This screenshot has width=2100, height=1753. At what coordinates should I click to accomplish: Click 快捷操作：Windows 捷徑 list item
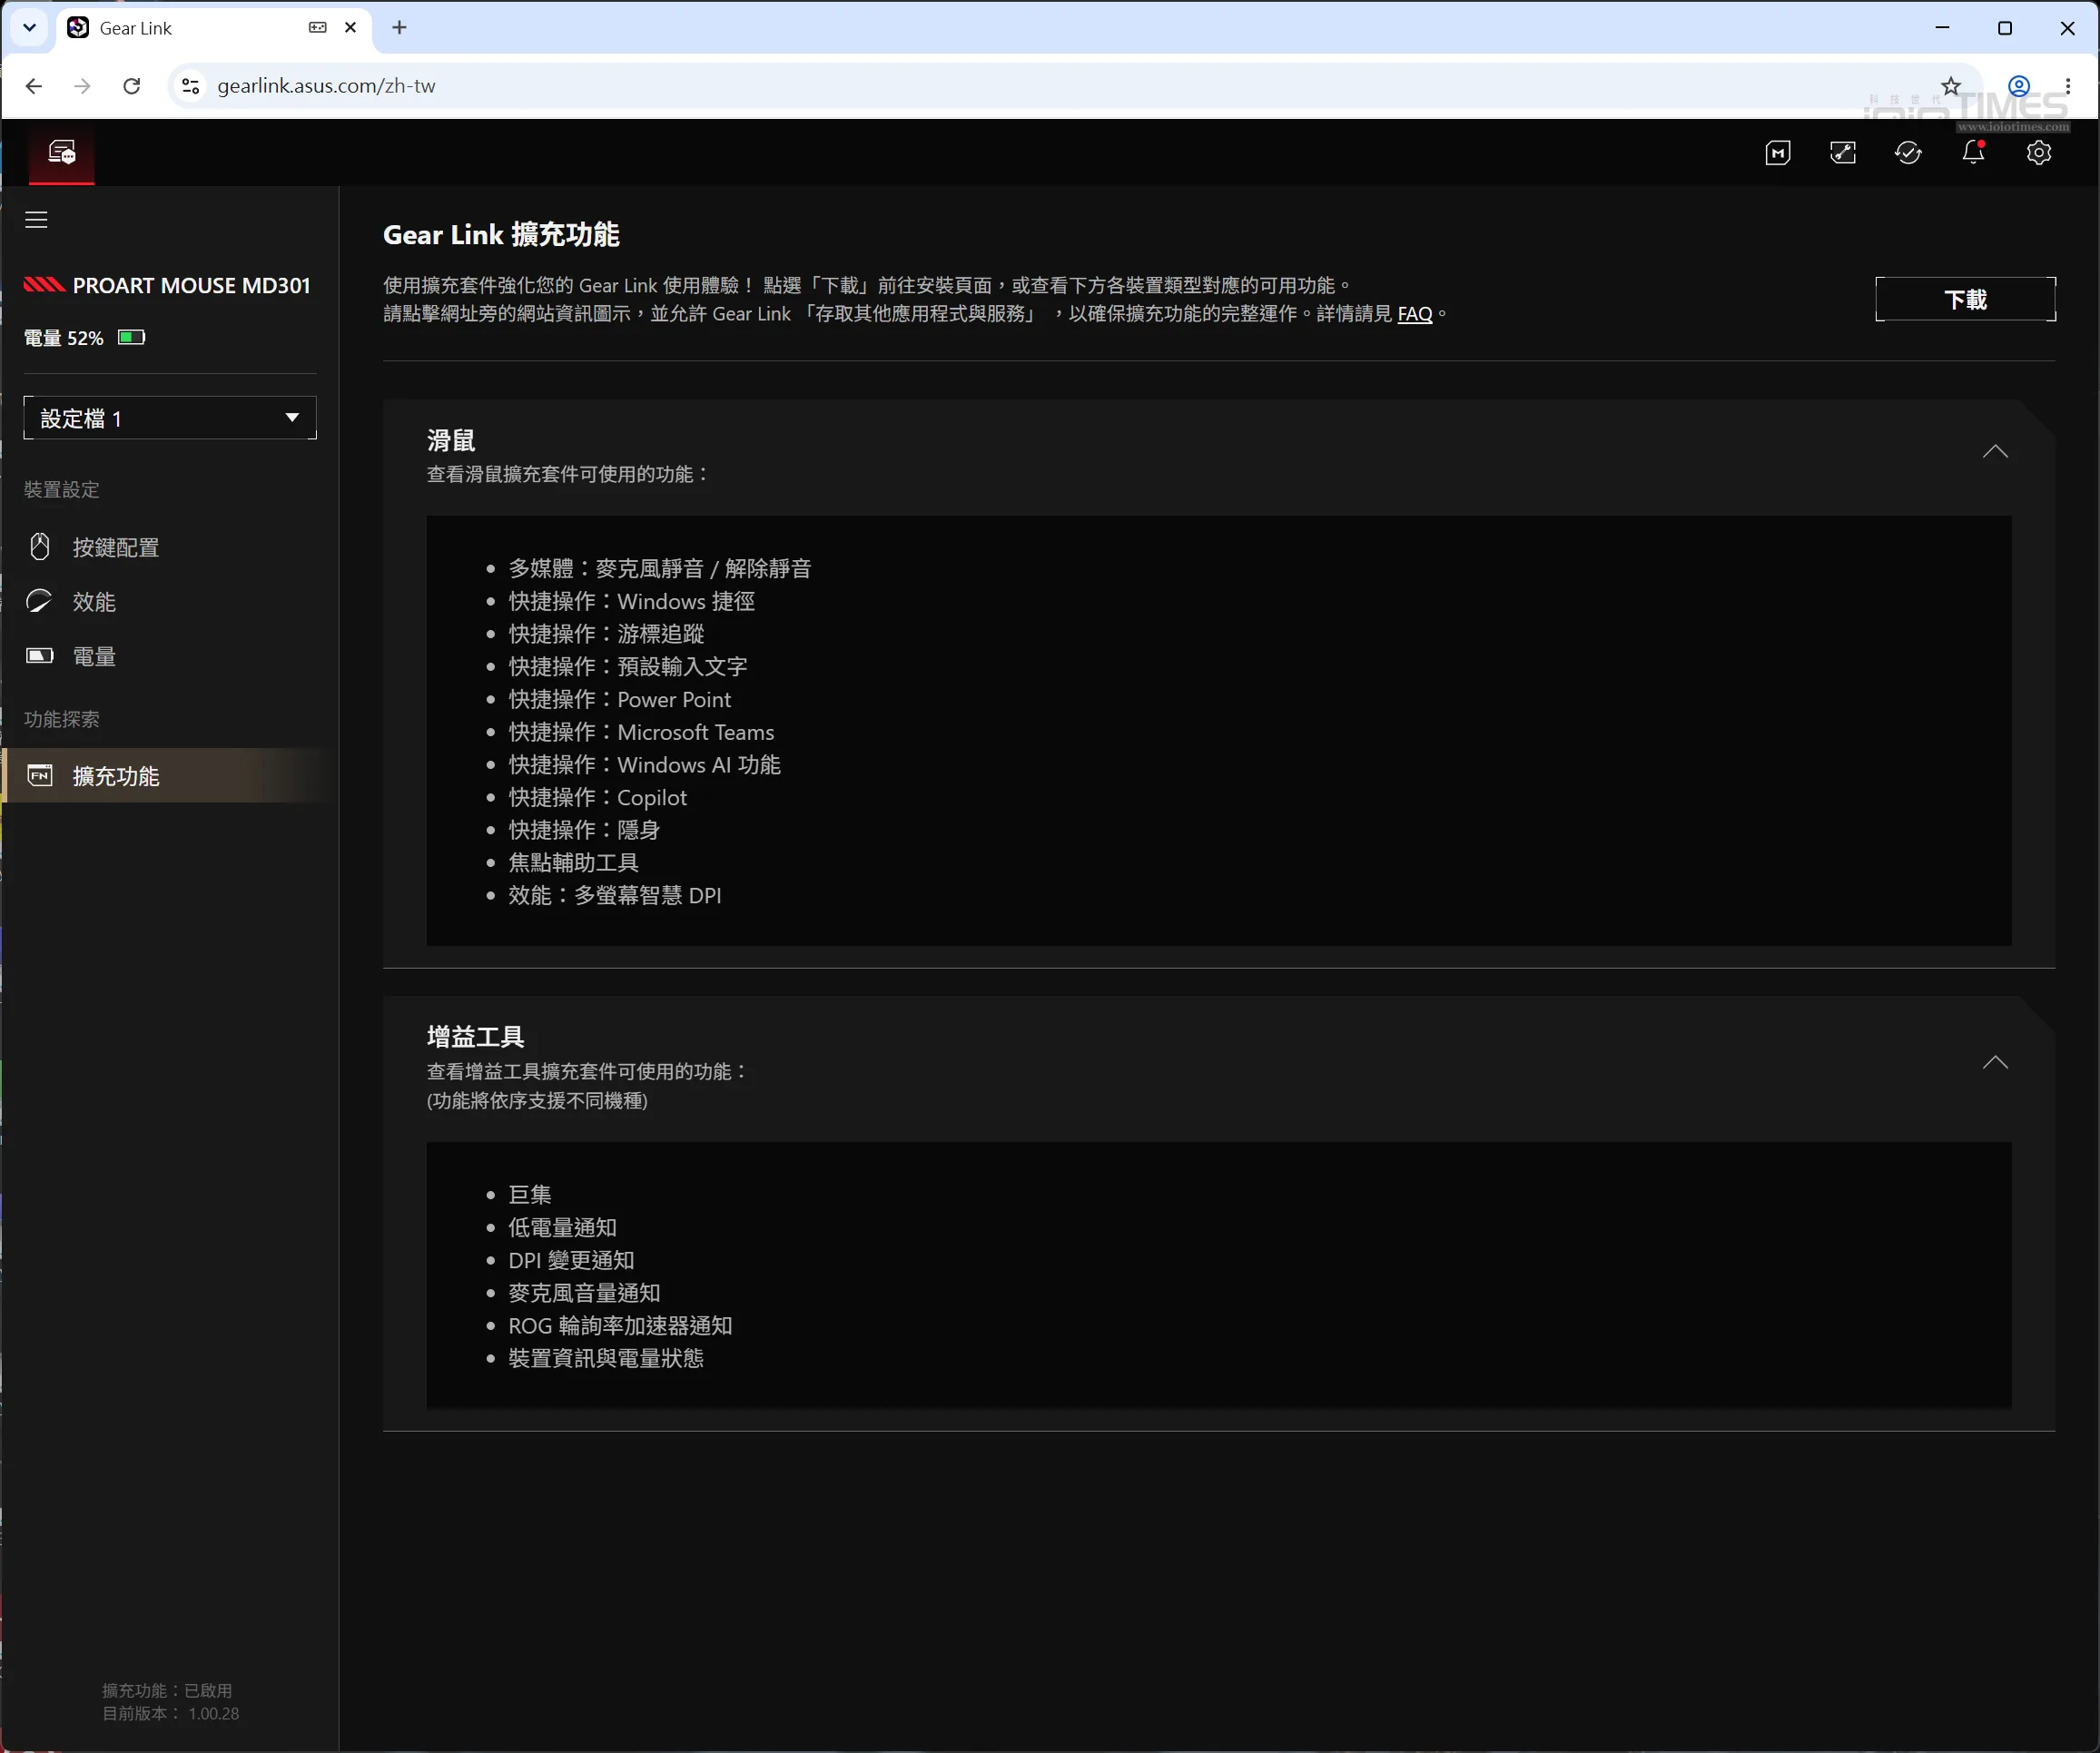click(632, 602)
